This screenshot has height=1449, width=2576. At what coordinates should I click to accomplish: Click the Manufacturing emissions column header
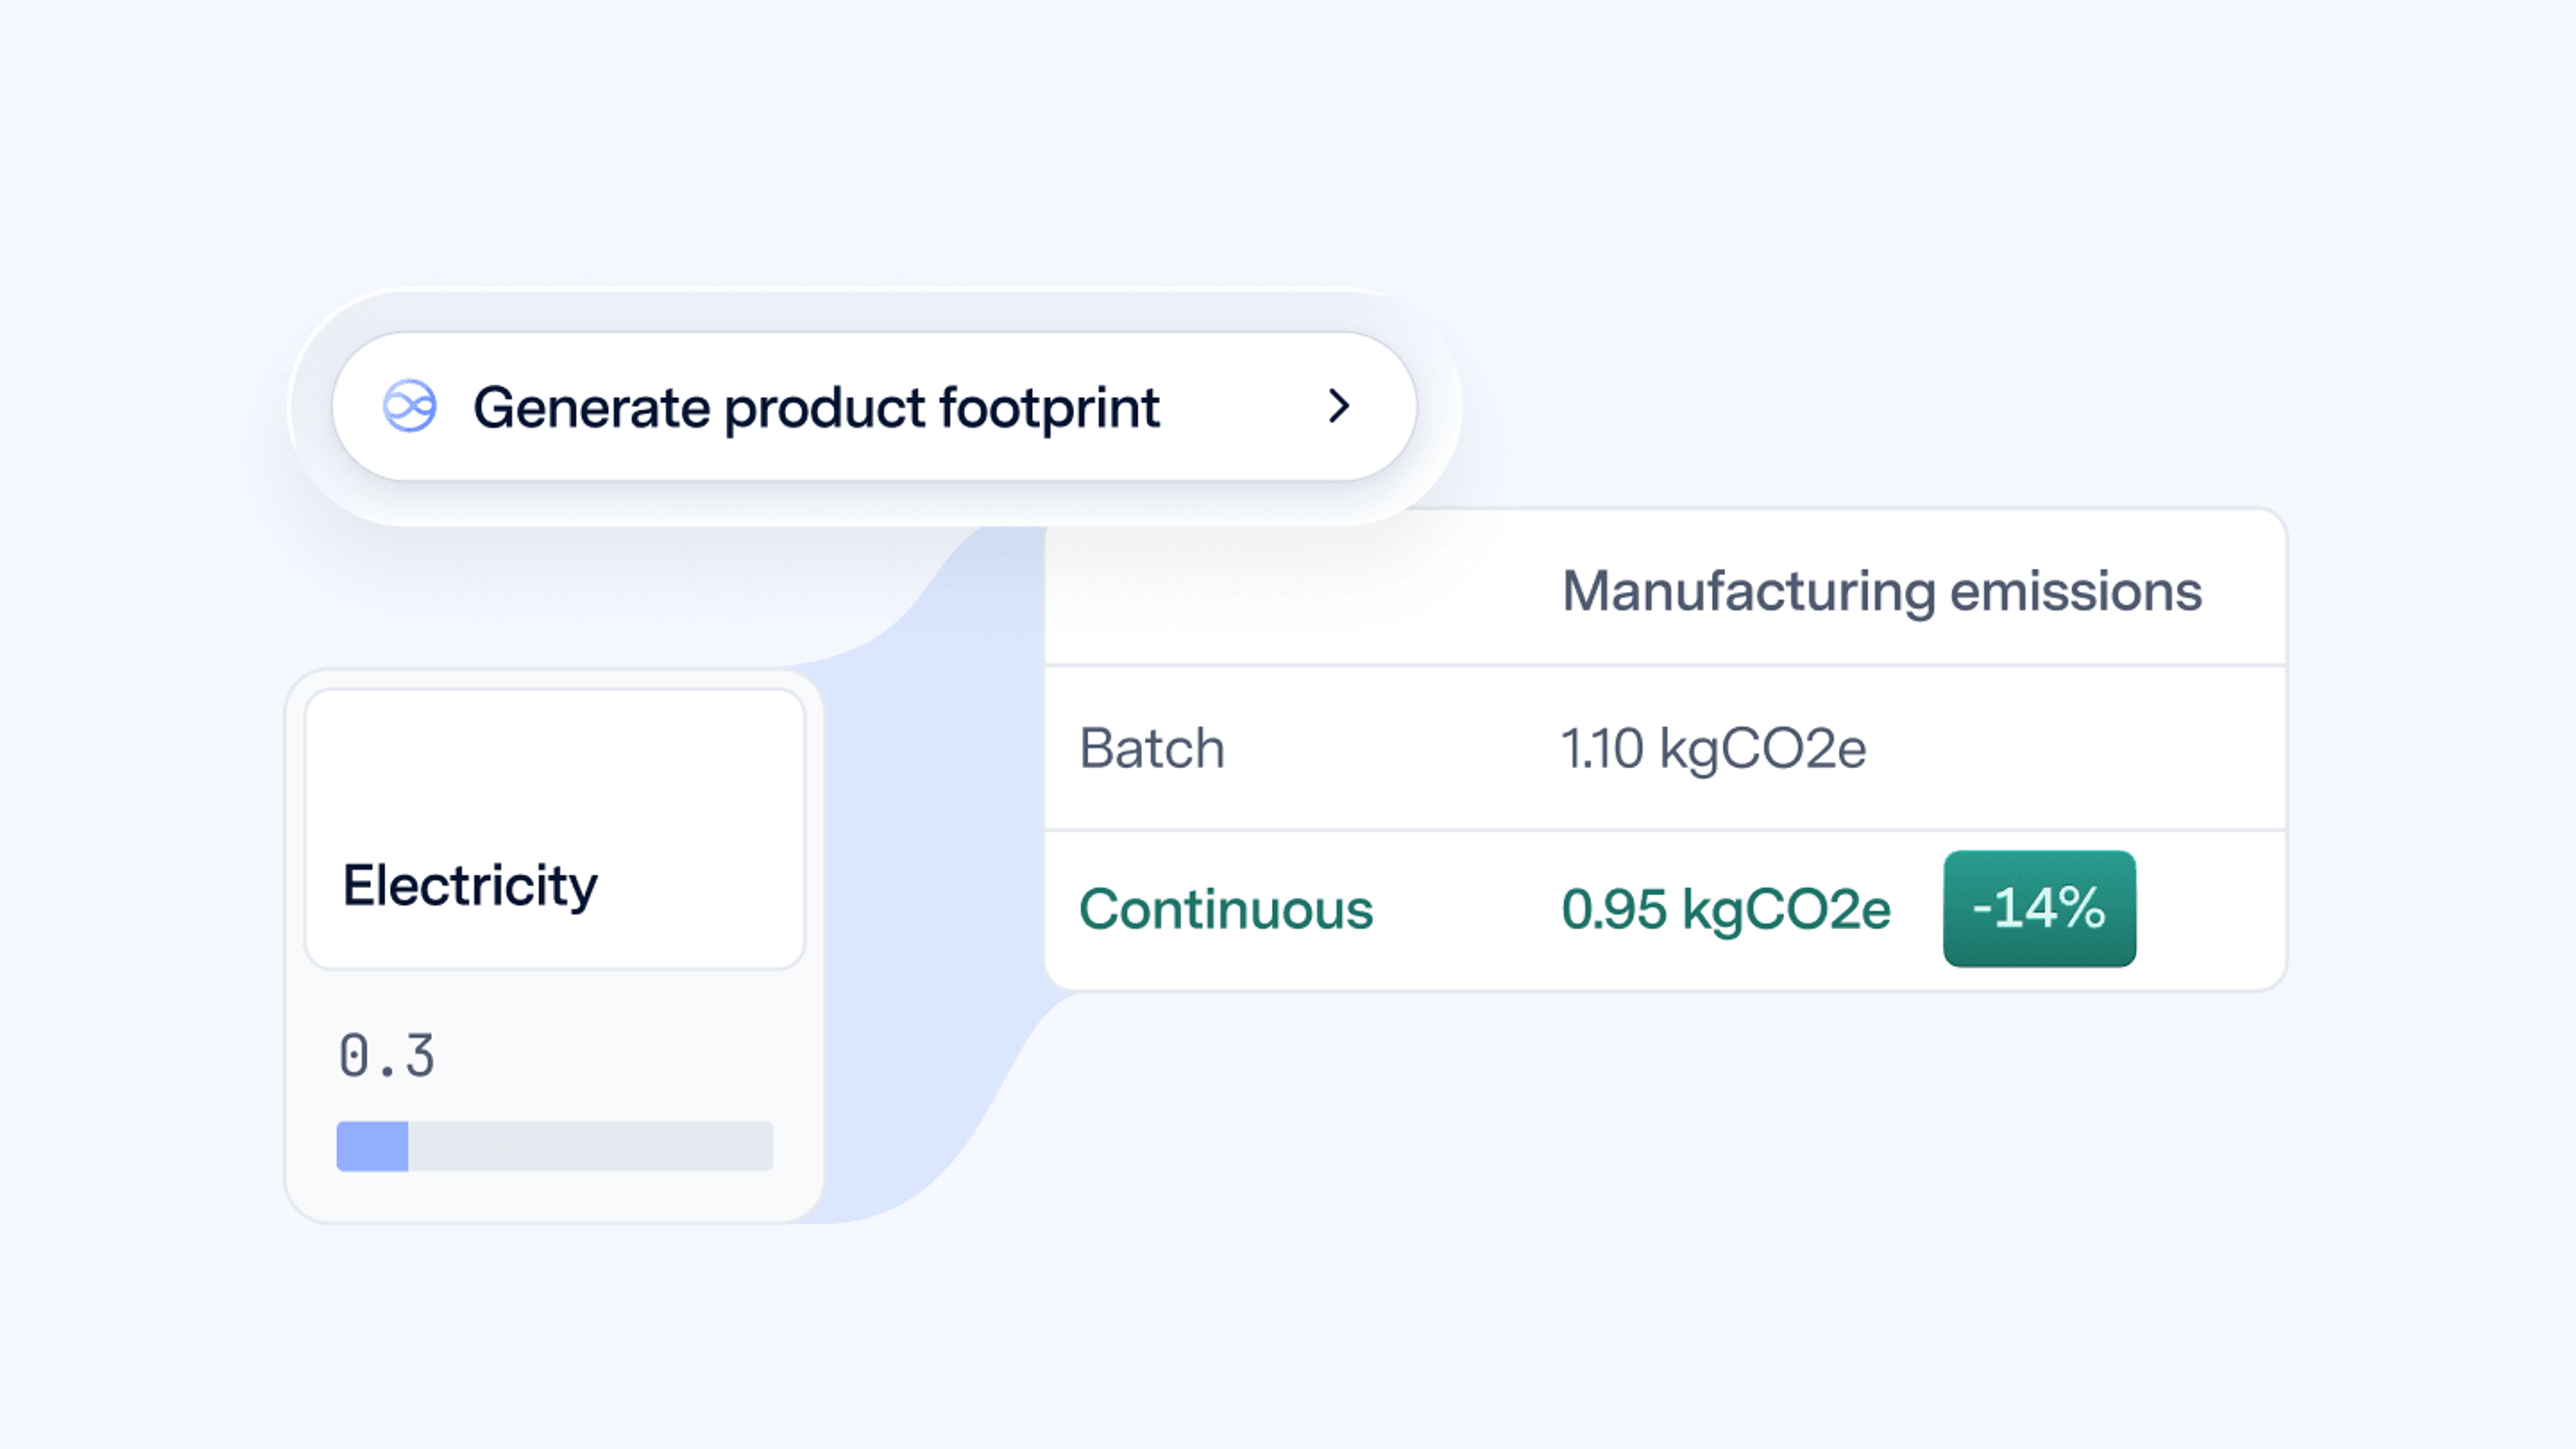point(1881,591)
